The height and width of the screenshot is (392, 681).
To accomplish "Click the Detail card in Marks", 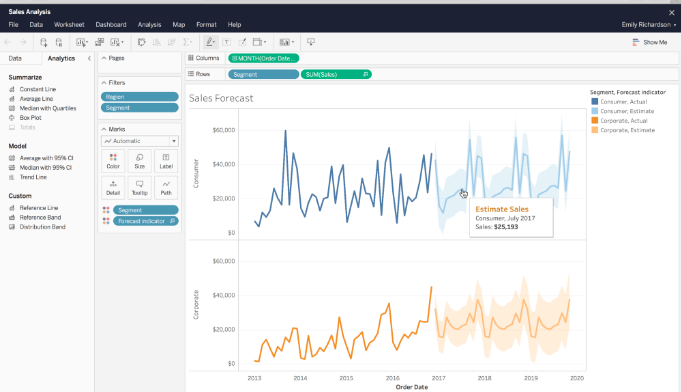I will [113, 188].
